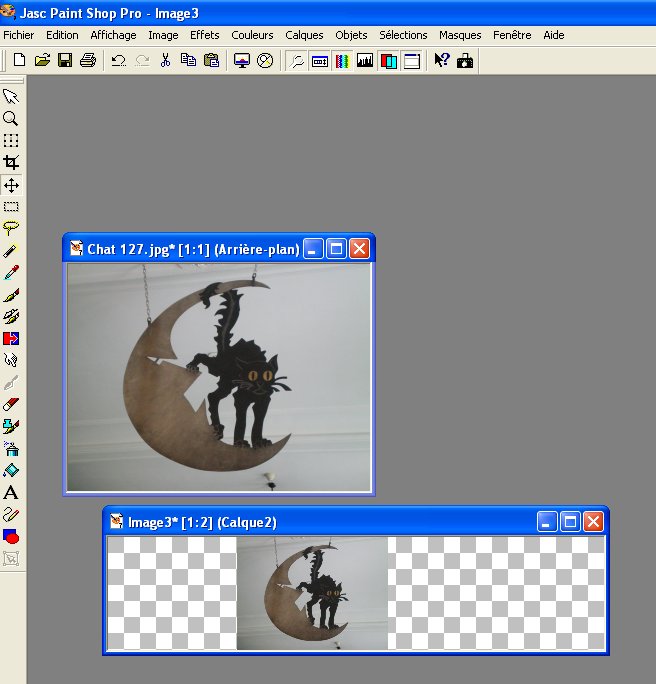This screenshot has width=656, height=684.
Task: Start screen capture with camera icon
Action: [x=465, y=60]
